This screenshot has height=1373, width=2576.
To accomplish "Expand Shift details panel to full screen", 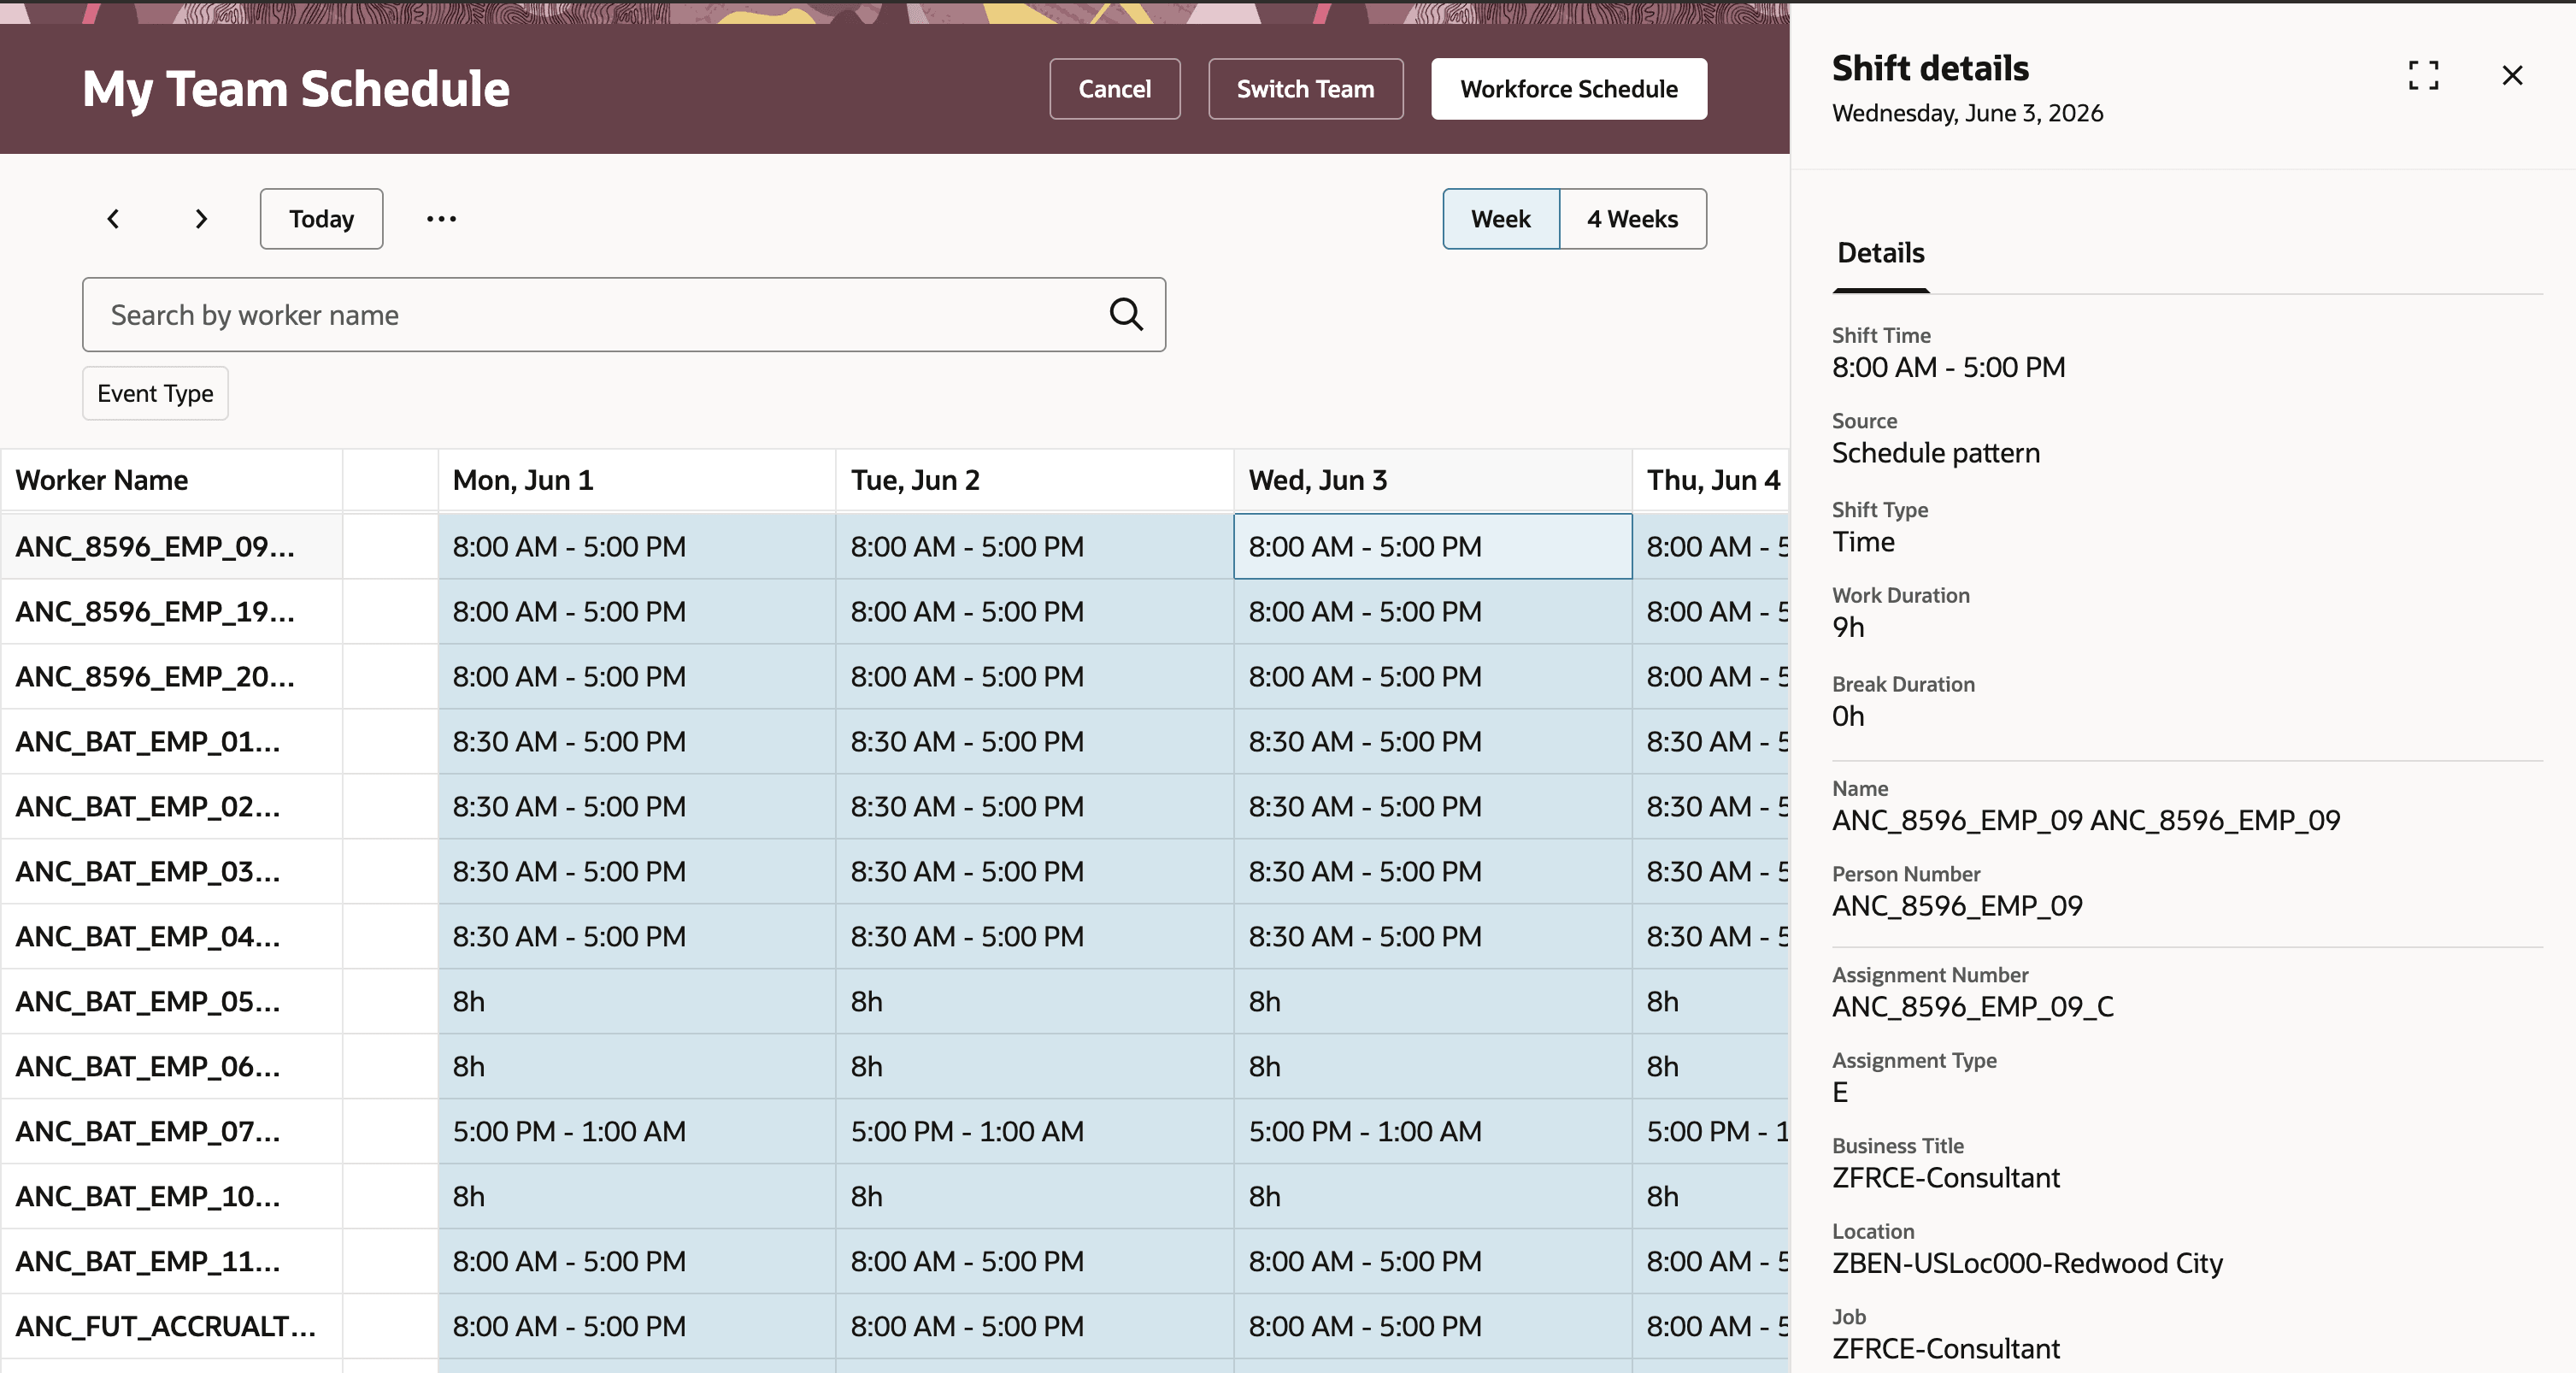I will (2423, 75).
